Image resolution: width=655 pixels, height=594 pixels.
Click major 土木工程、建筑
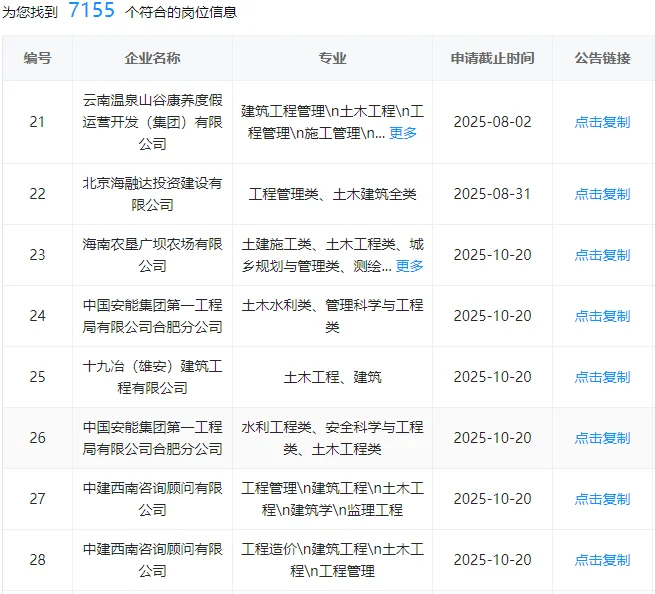tap(333, 377)
